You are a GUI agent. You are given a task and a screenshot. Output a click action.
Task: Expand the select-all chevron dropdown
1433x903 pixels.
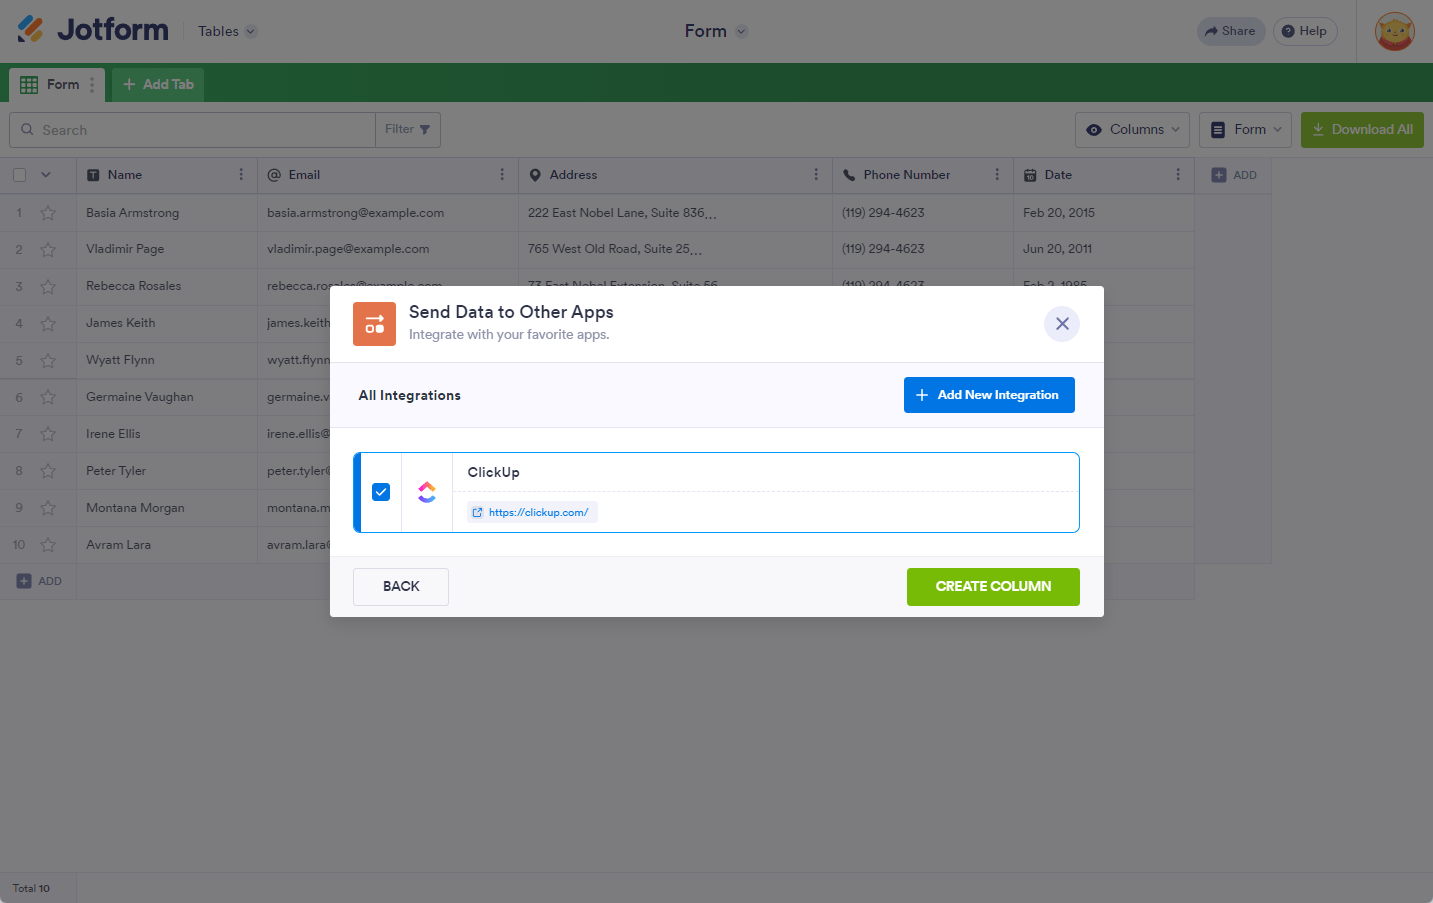coord(46,175)
